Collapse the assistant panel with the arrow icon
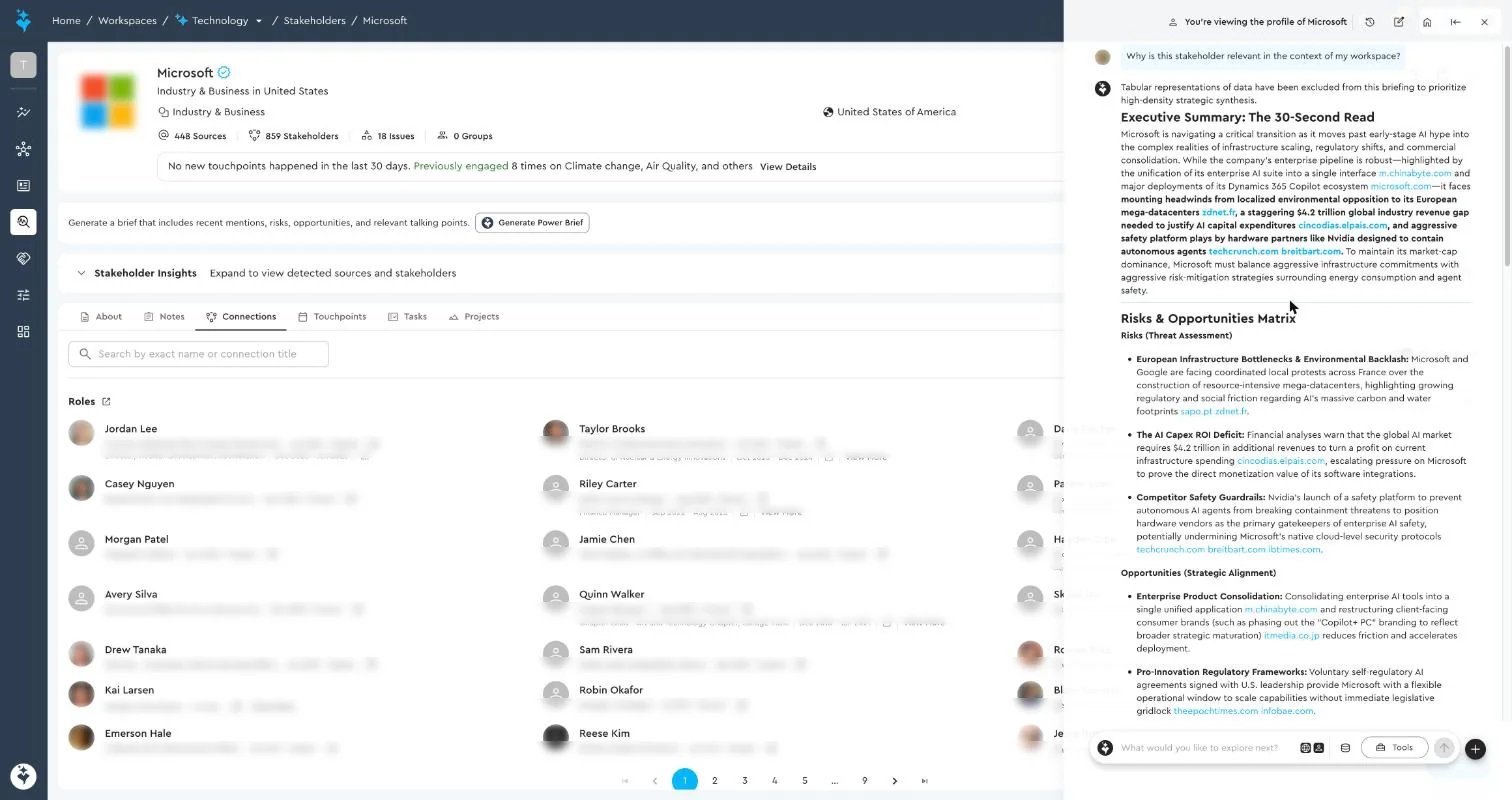 click(x=1456, y=22)
